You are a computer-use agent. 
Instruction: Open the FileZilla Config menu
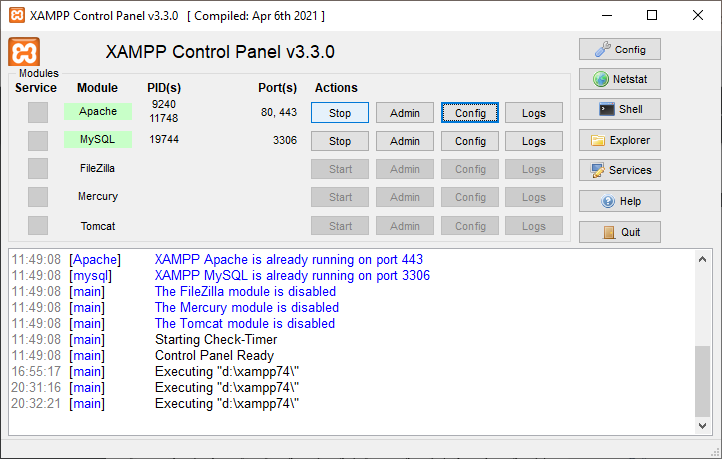pos(470,169)
